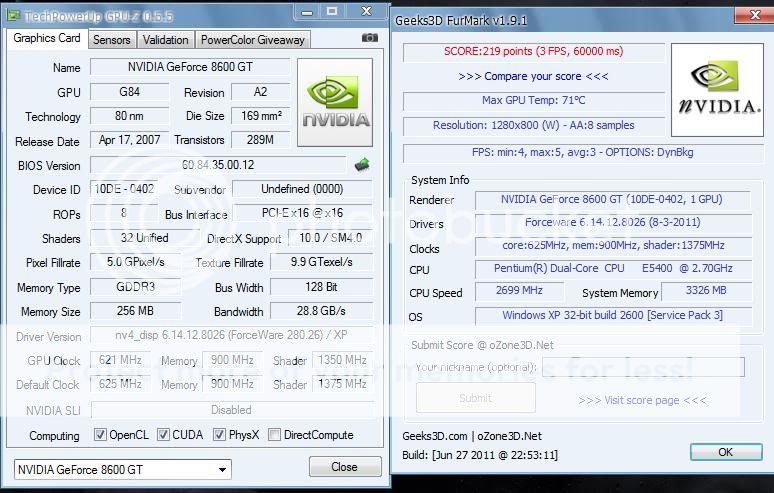
Task: Toggle the DirectCompute checkbox
Action: tap(274, 435)
